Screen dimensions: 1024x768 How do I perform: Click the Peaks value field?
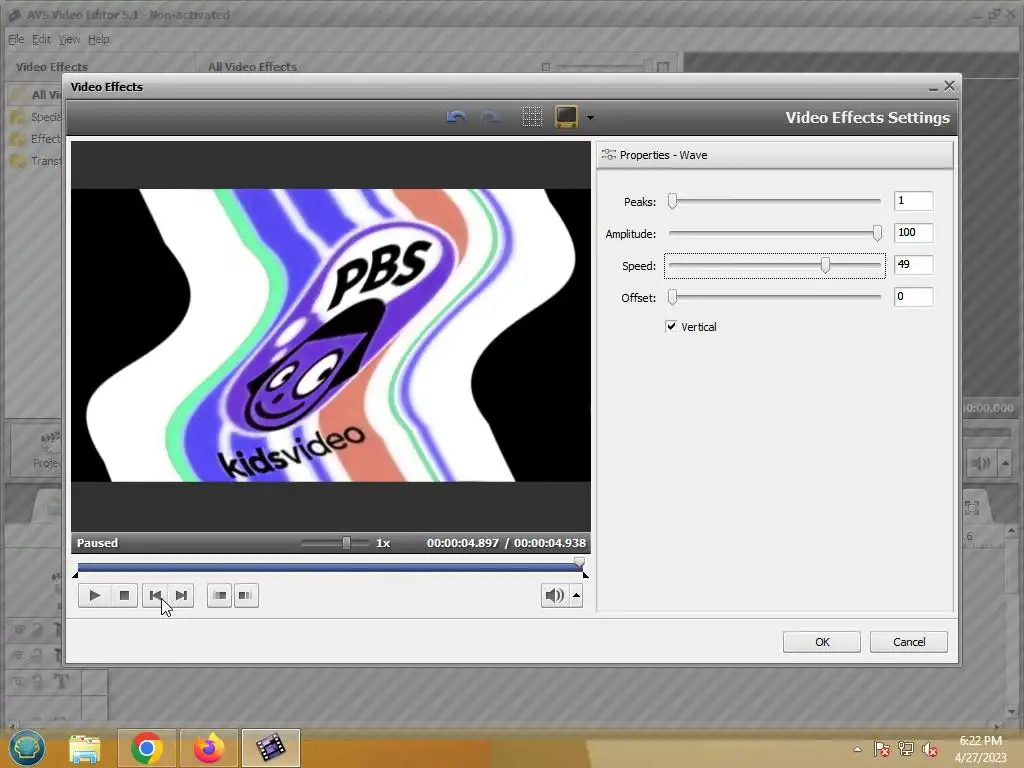(914, 200)
